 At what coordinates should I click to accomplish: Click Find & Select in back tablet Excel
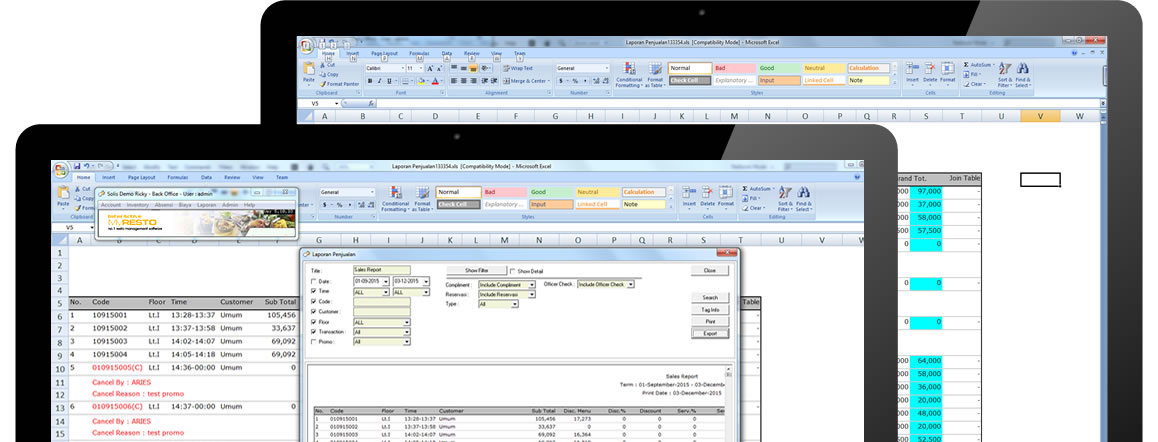point(1023,74)
